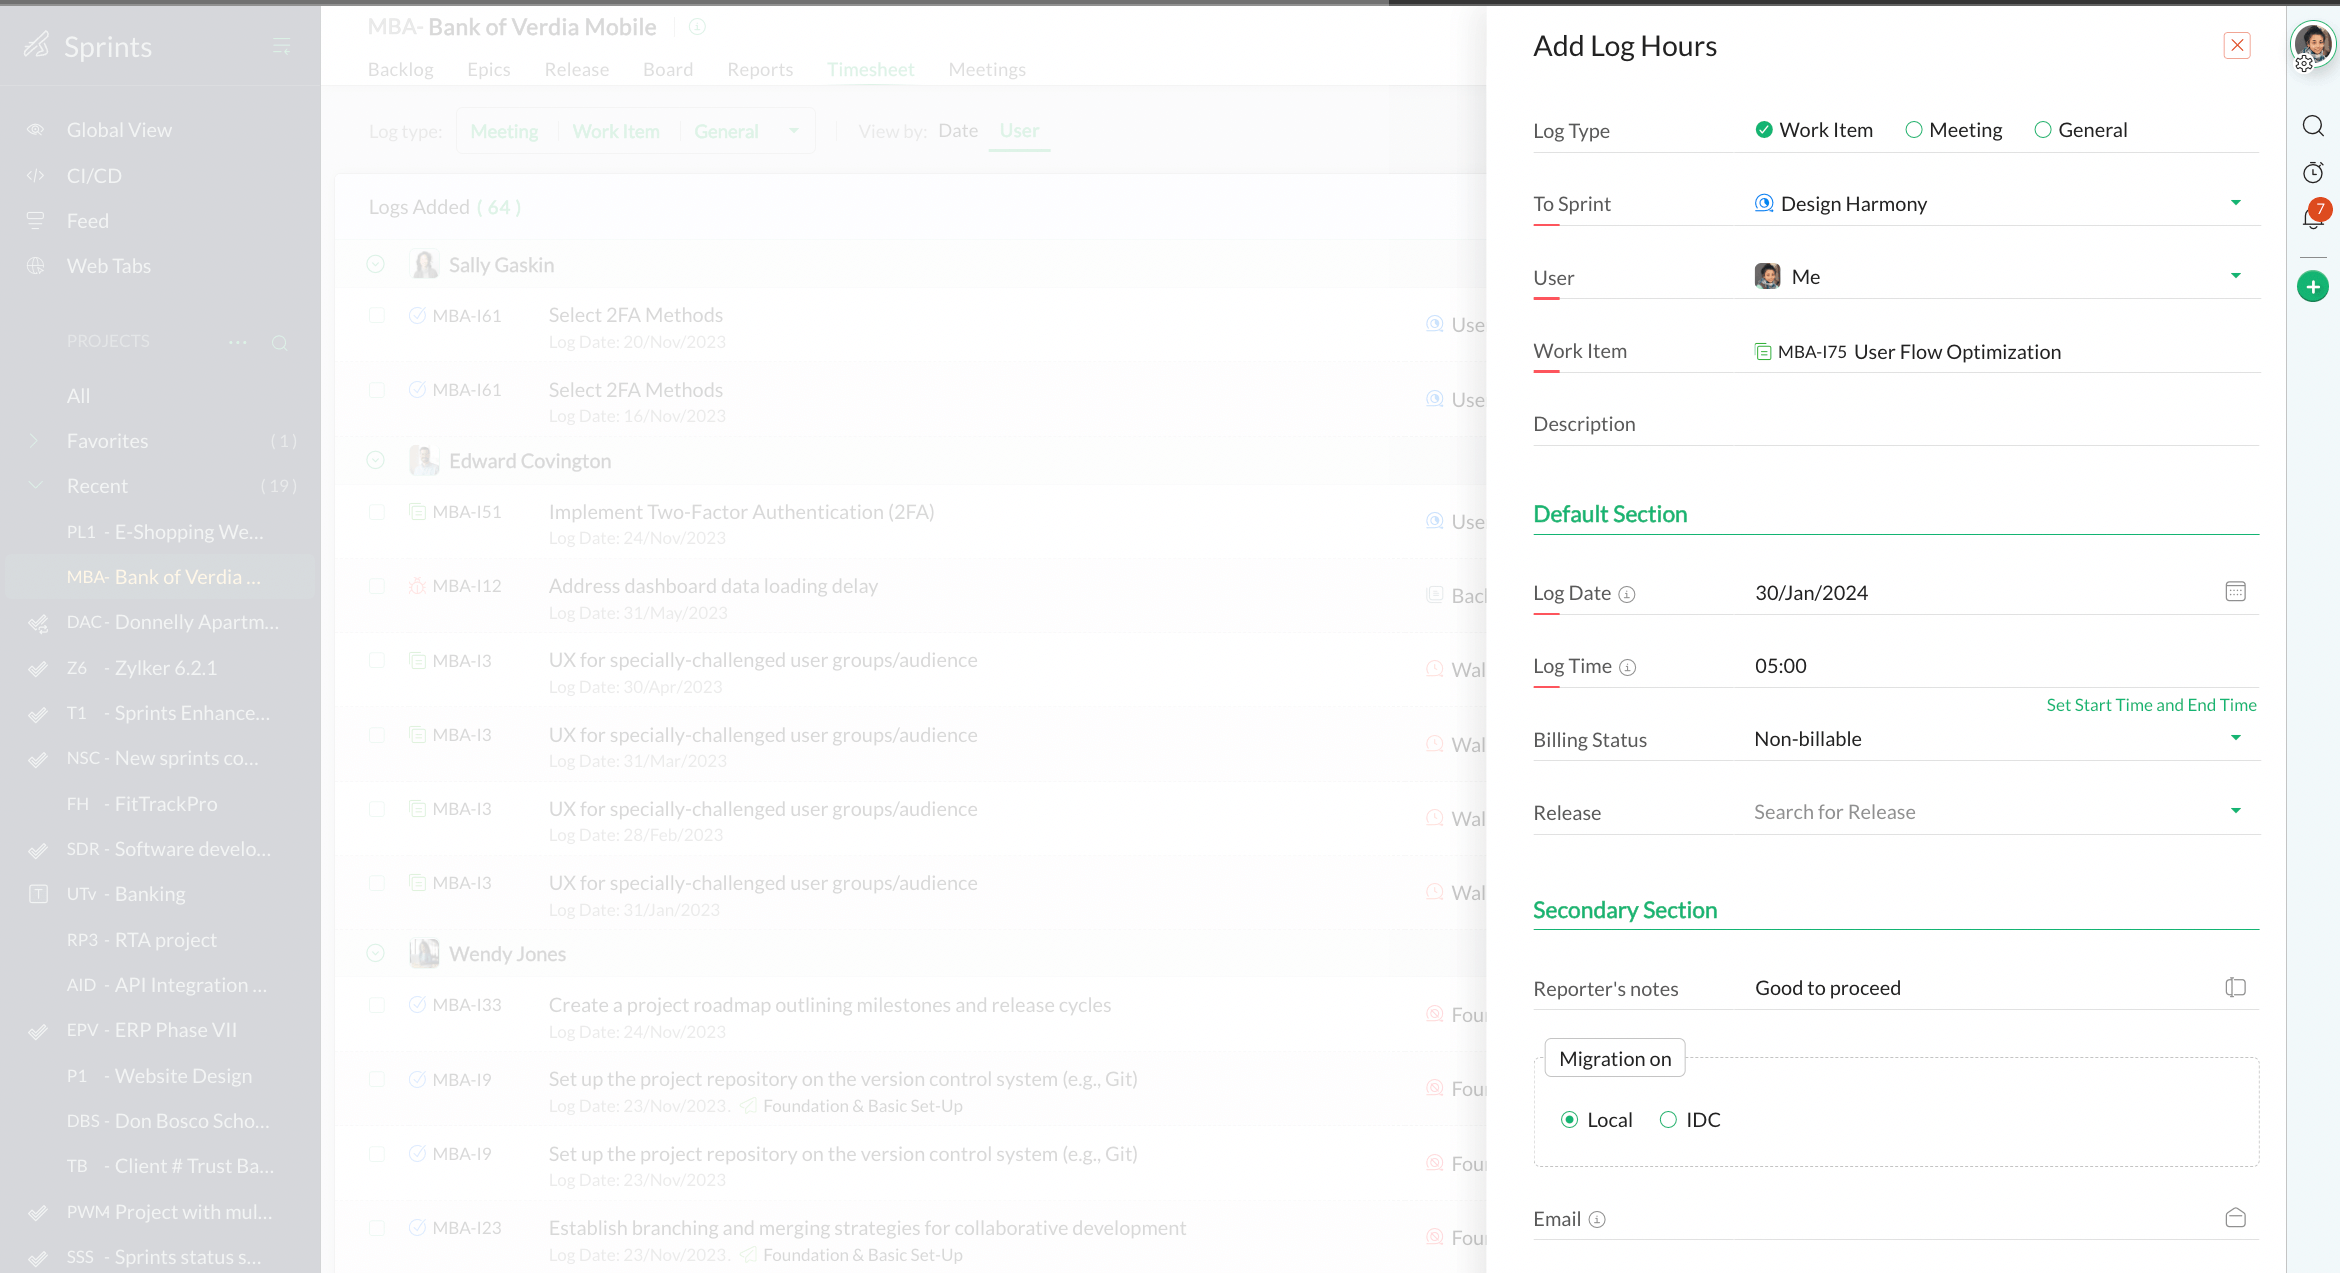
Task: Check the MBA-I12 log row checkbox
Action: click(377, 586)
